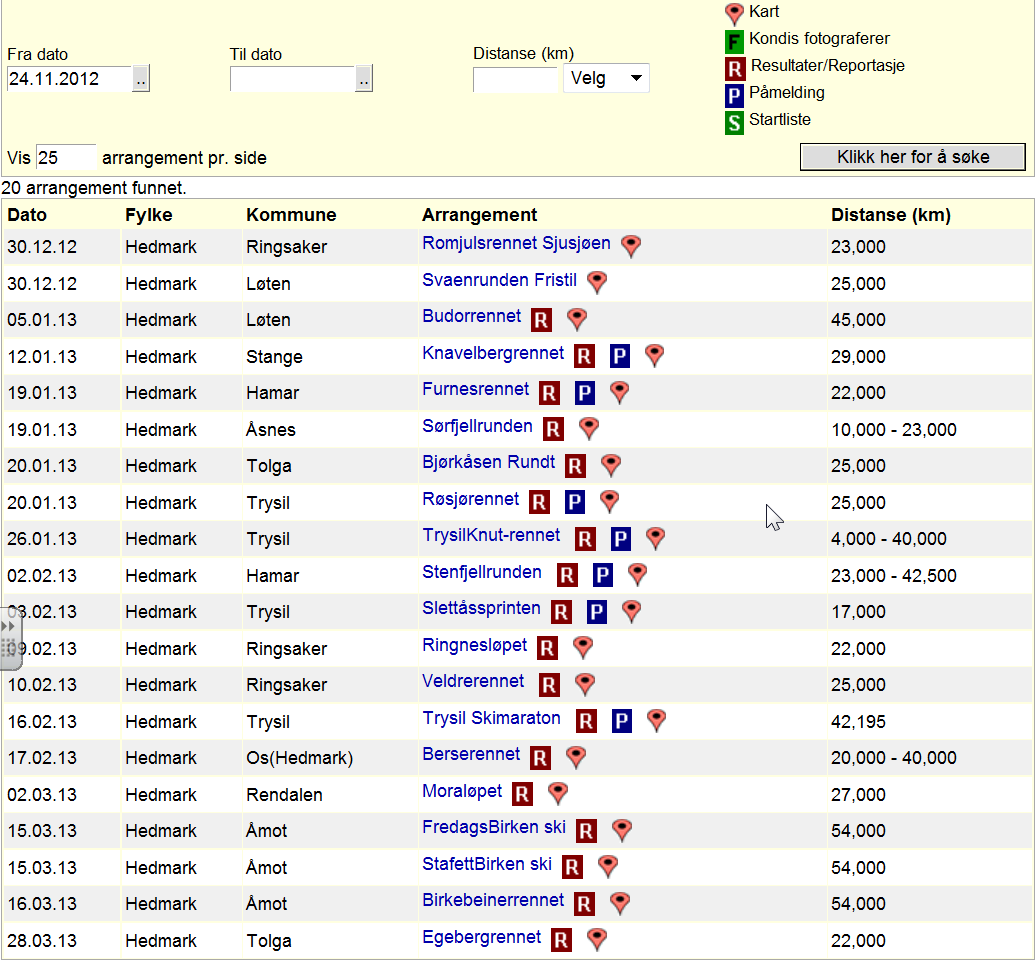The image size is (1036, 961).
Task: View Budorrennet results R icon
Action: 542,320
